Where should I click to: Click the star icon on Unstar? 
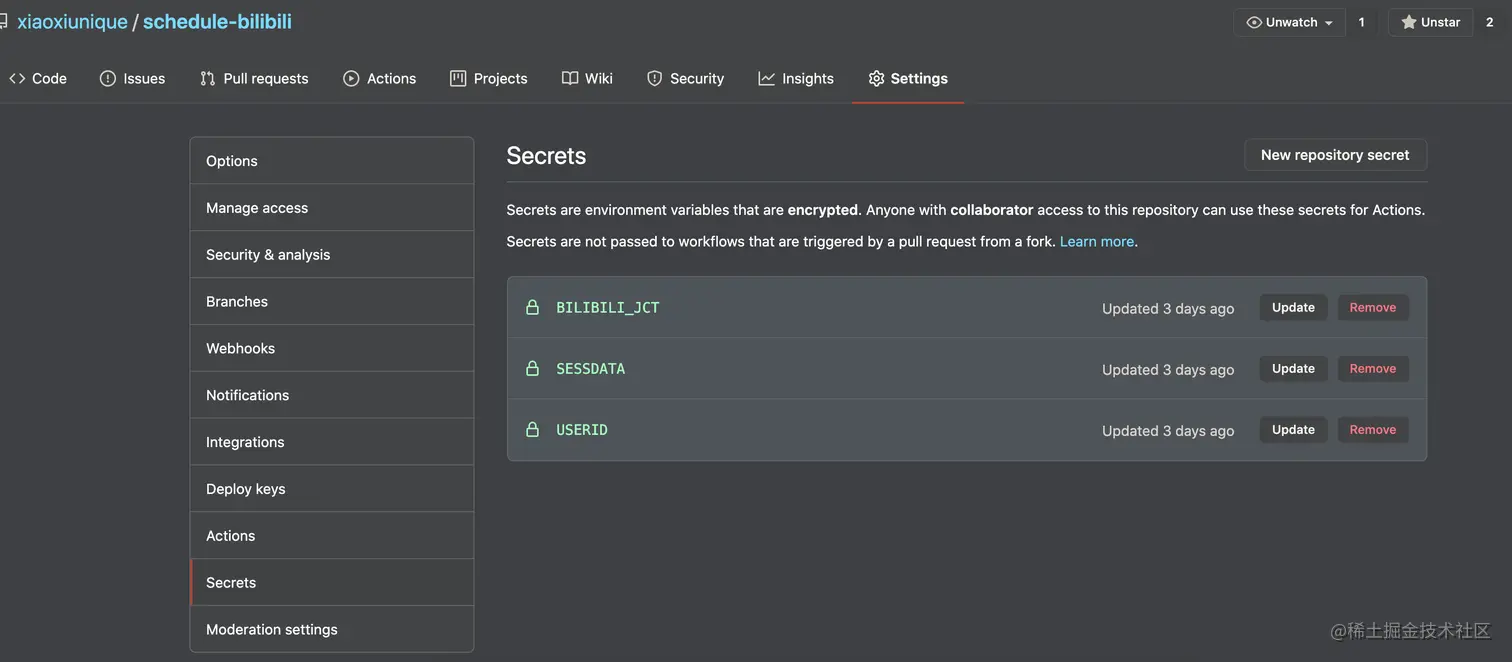1409,22
